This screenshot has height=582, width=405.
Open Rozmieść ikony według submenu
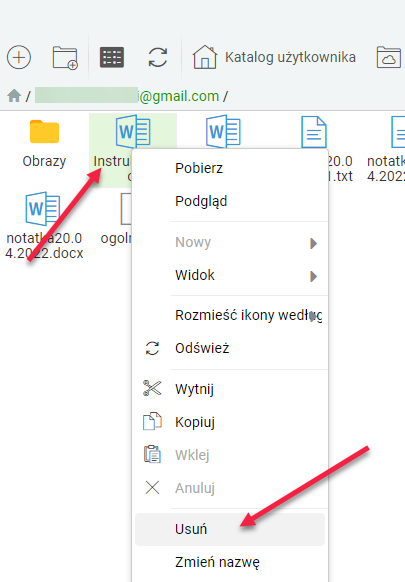(x=230, y=315)
